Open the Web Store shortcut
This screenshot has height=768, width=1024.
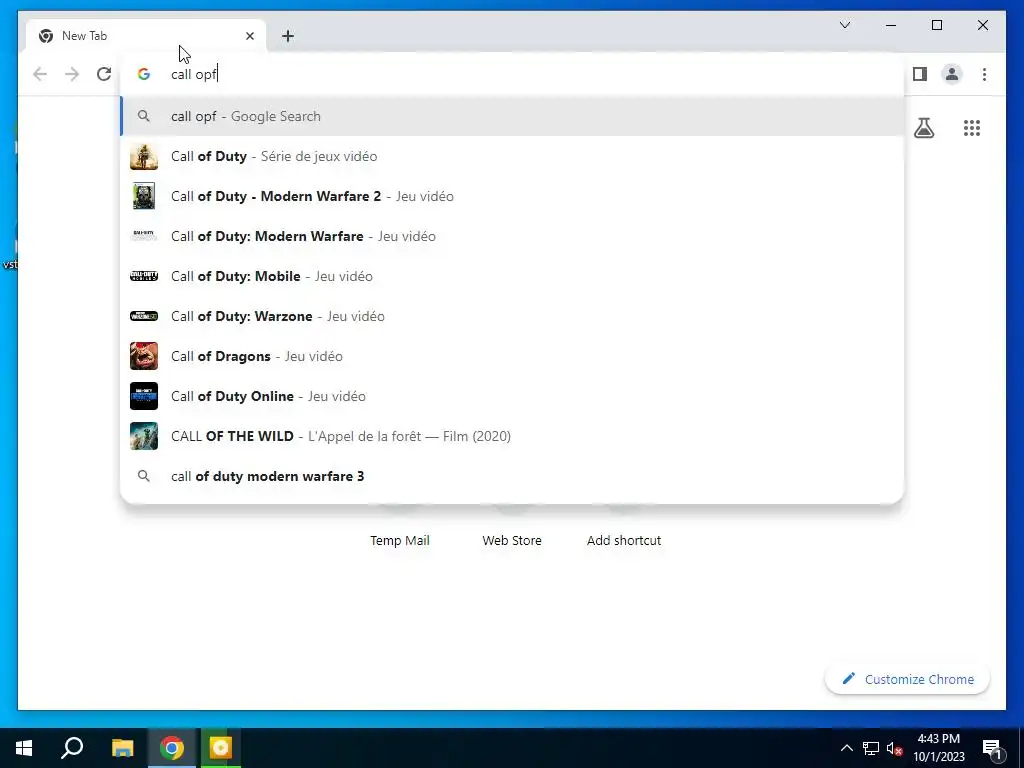(x=512, y=540)
